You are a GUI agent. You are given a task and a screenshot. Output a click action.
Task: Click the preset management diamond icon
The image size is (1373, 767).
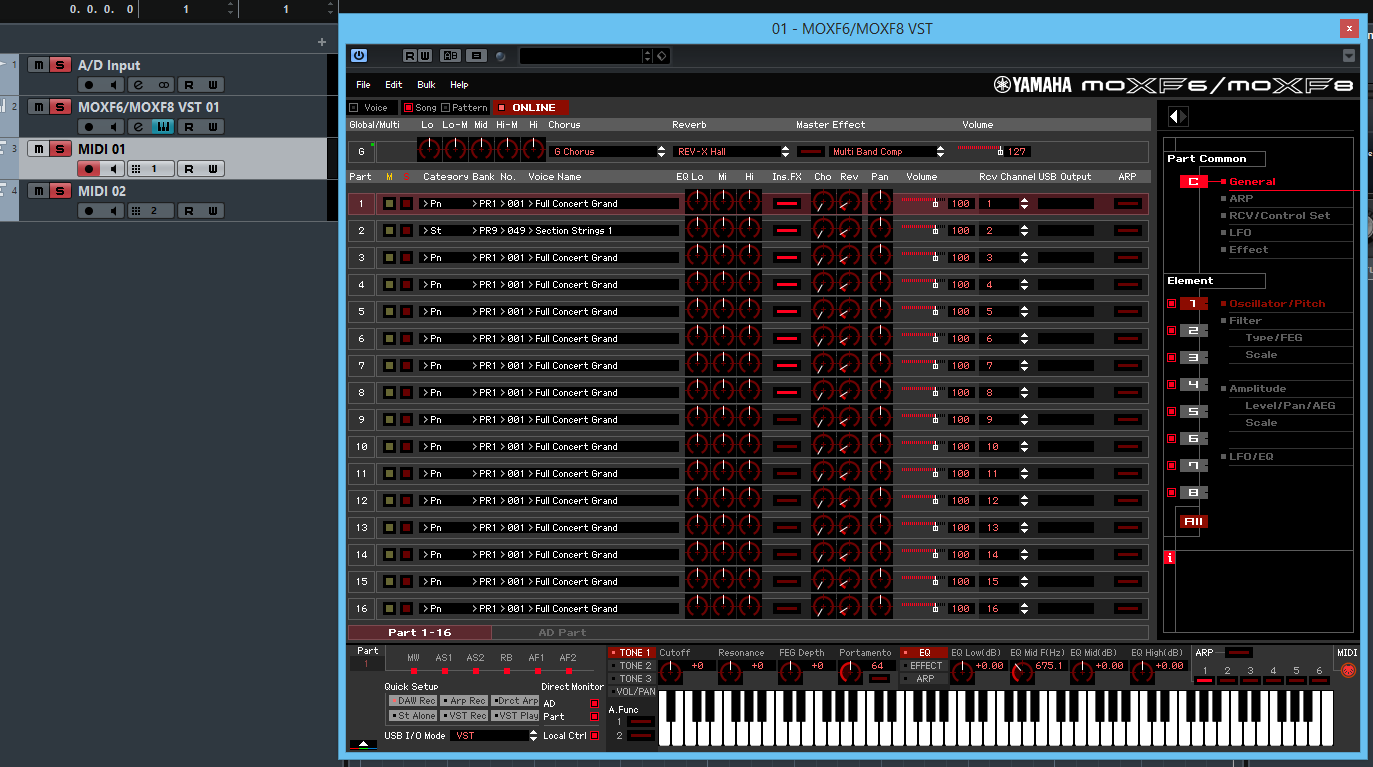(661, 56)
